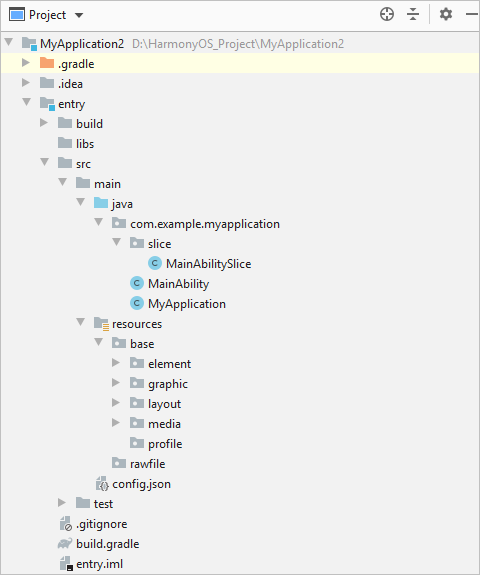The image size is (480, 575).
Task: Open the Project panel settings gear
Action: 446,15
